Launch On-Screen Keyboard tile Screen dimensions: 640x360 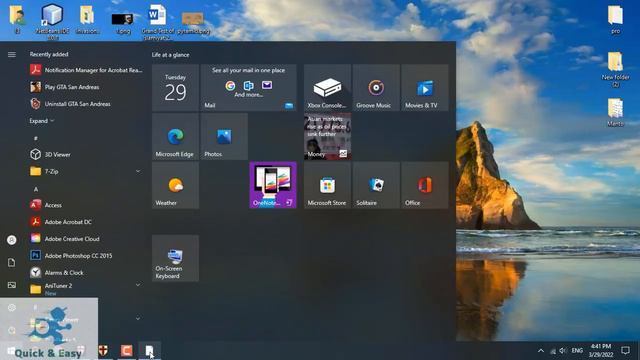tap(176, 258)
